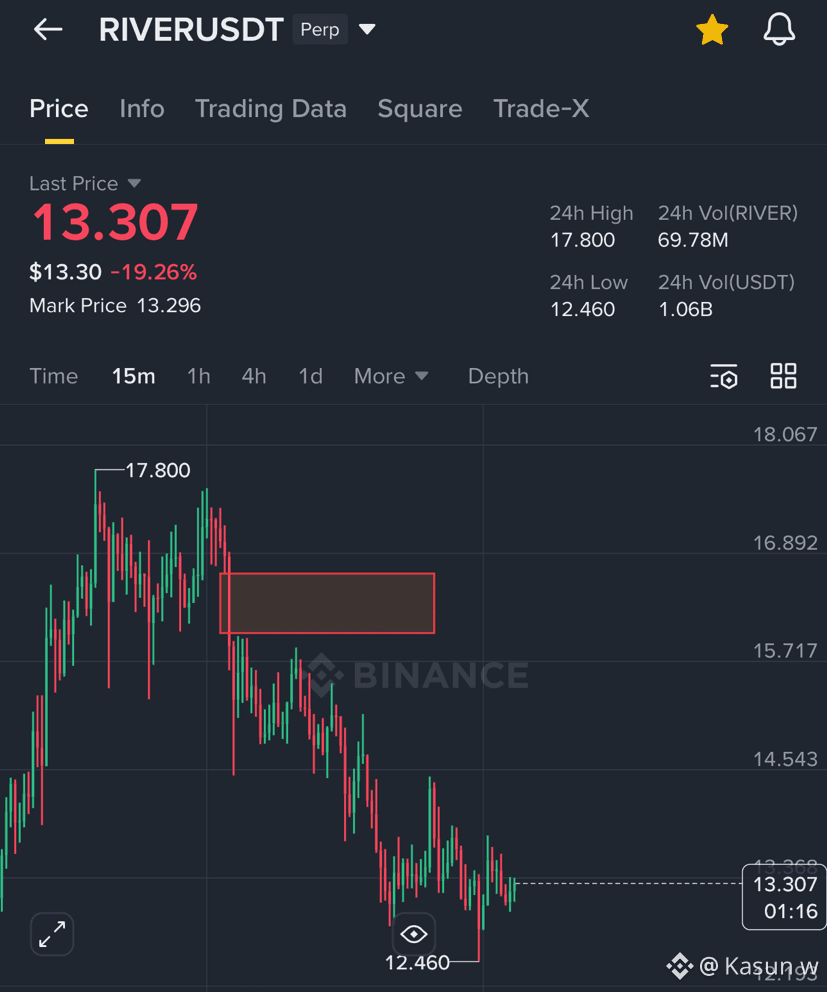The image size is (827, 992).
Task: Click the large last price 13.307
Action: [115, 222]
